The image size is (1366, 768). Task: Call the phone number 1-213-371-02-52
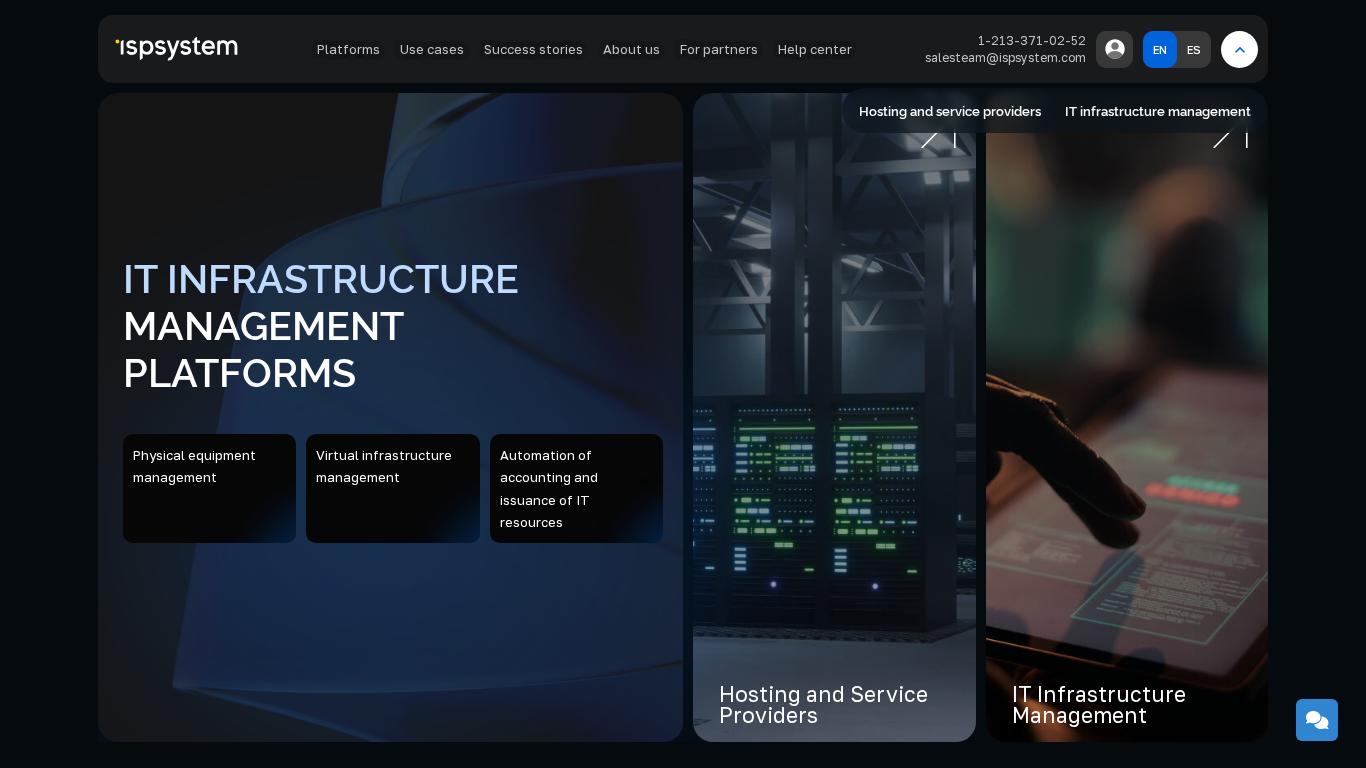coord(1031,41)
